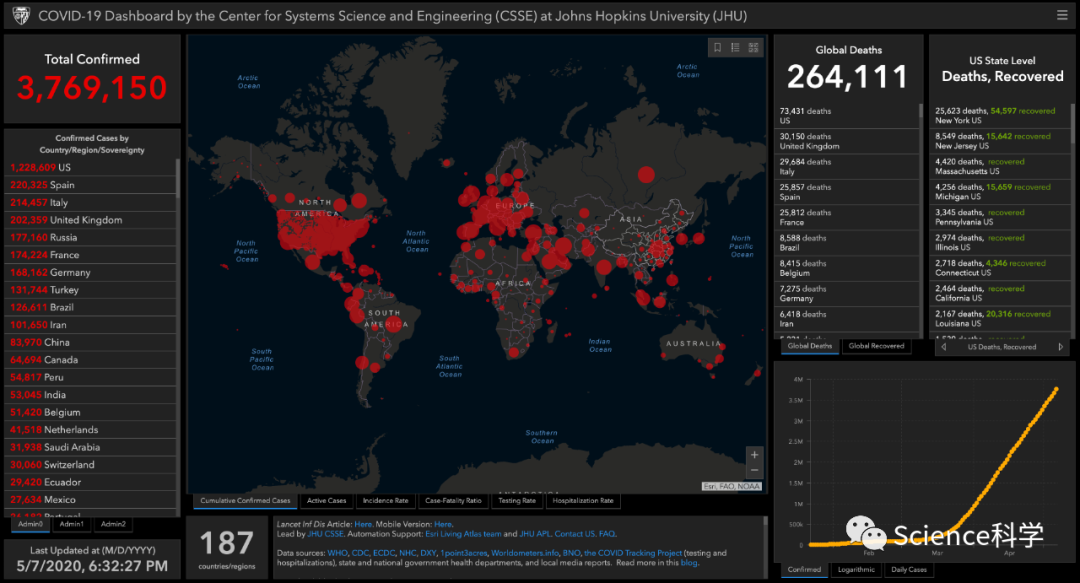Go to previous US state panel with left arrow
Screen dimensions: 1080x583
[944, 347]
